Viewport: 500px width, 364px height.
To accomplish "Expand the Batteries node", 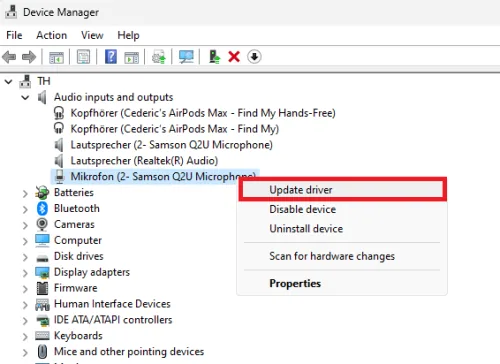I will (25, 193).
